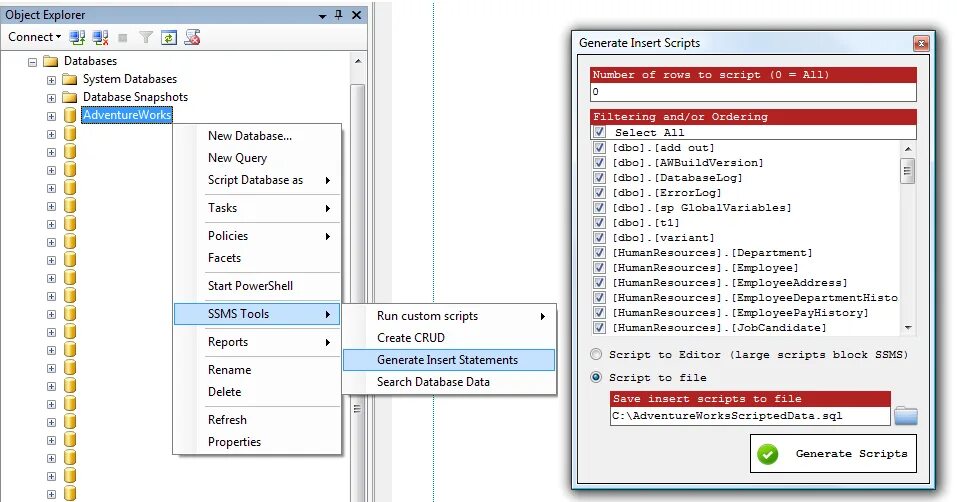The width and height of the screenshot is (957, 502).
Task: Close the Generate Insert Scripts dialog
Action: [921, 43]
